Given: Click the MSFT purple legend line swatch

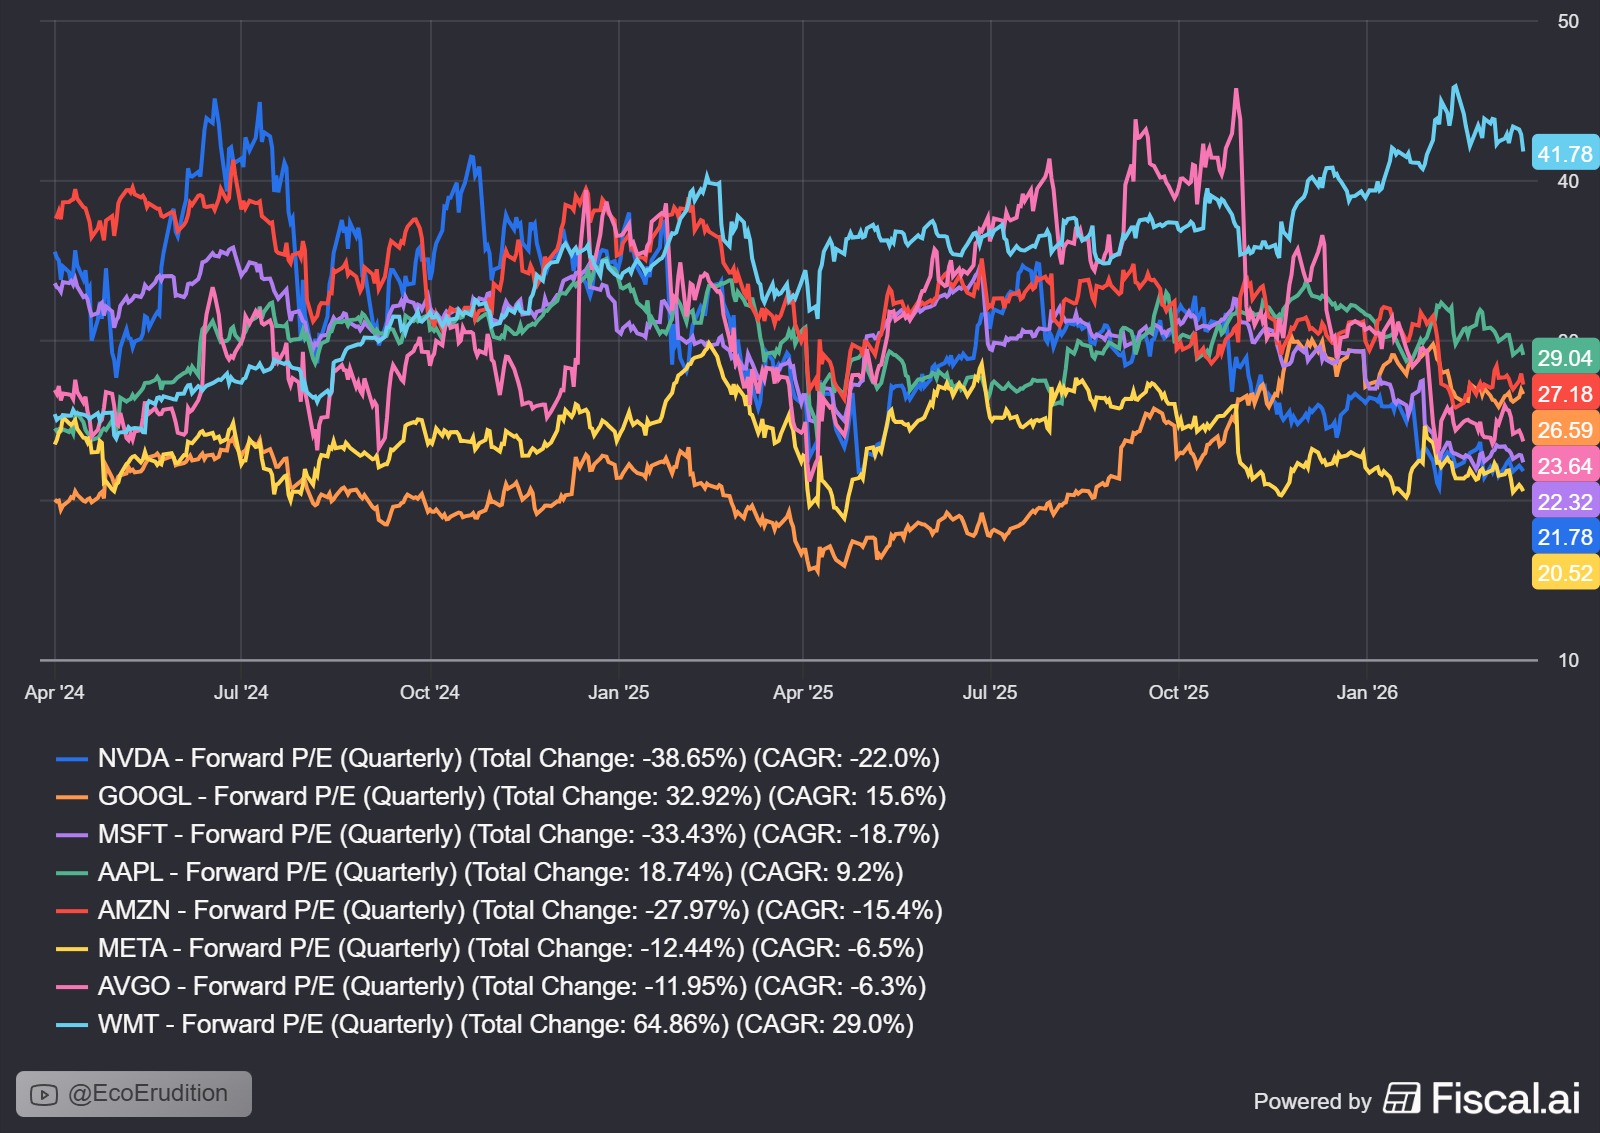Looking at the screenshot, I should (72, 835).
